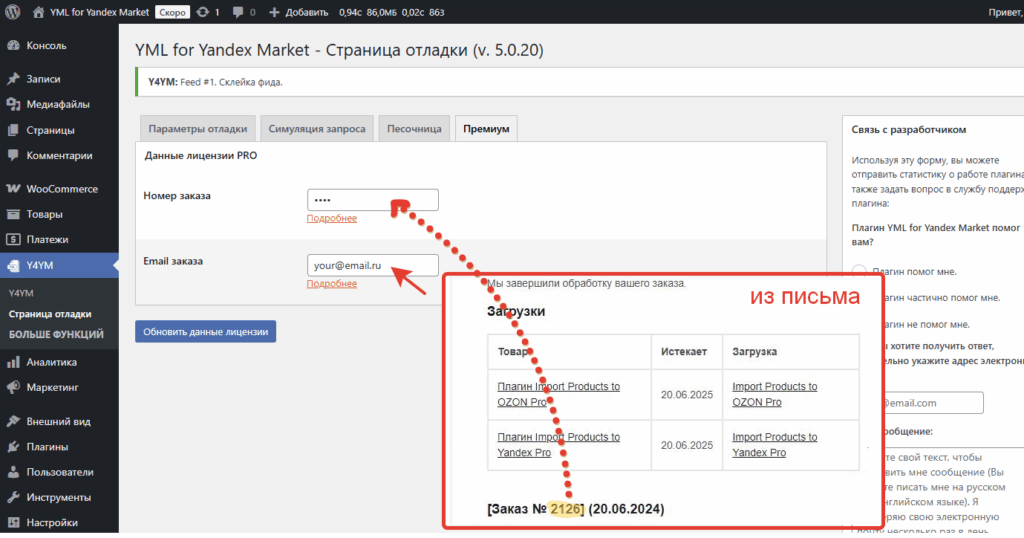Select the 'Плагин помог мне' radio button
The width and height of the screenshot is (1024, 538).
click(x=859, y=271)
